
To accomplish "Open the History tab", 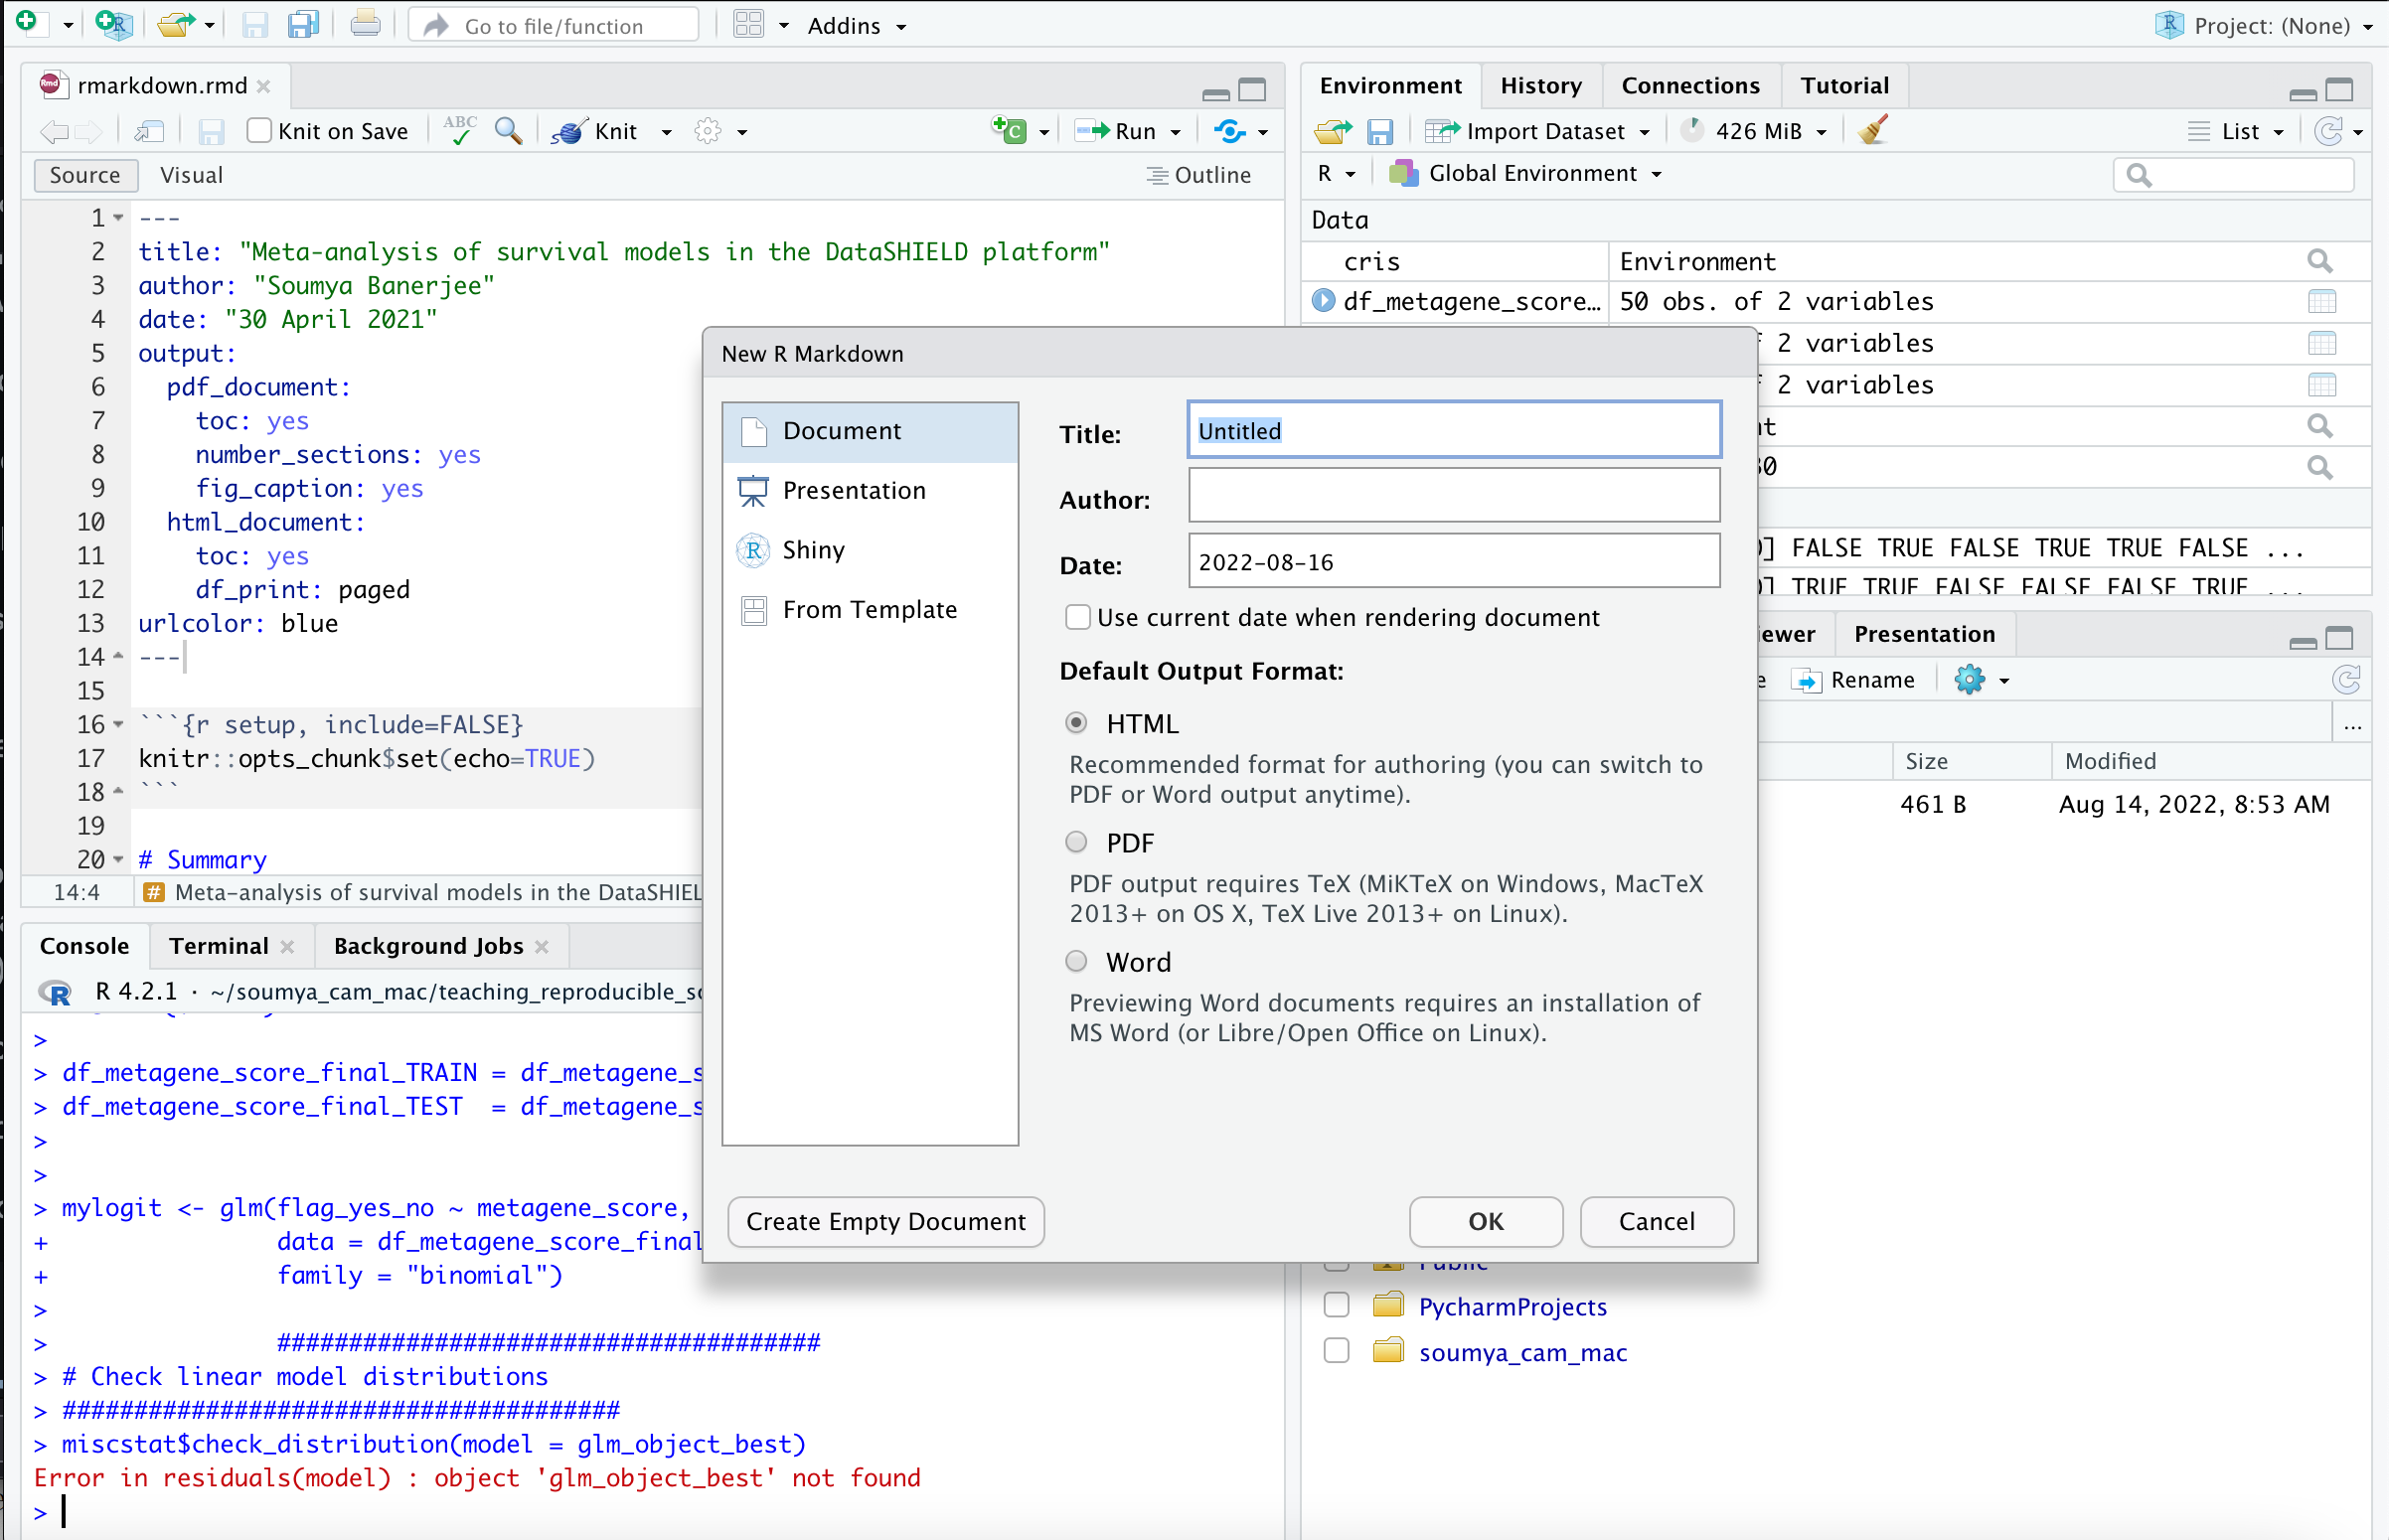I will [1540, 85].
